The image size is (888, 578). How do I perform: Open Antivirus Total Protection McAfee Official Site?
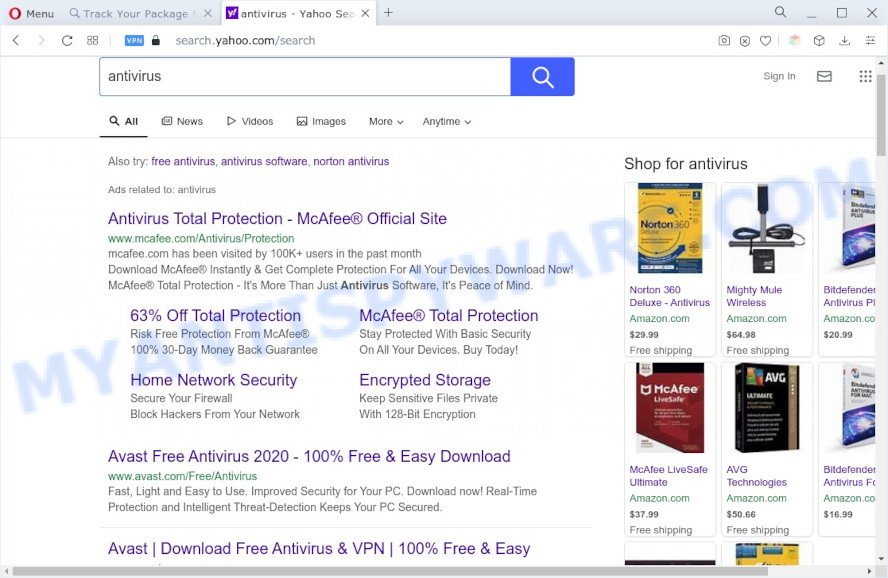(x=278, y=219)
